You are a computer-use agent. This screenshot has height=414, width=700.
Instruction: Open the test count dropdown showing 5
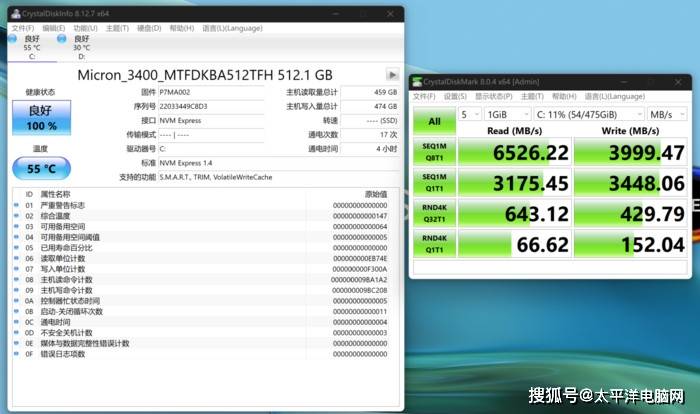tap(470, 114)
